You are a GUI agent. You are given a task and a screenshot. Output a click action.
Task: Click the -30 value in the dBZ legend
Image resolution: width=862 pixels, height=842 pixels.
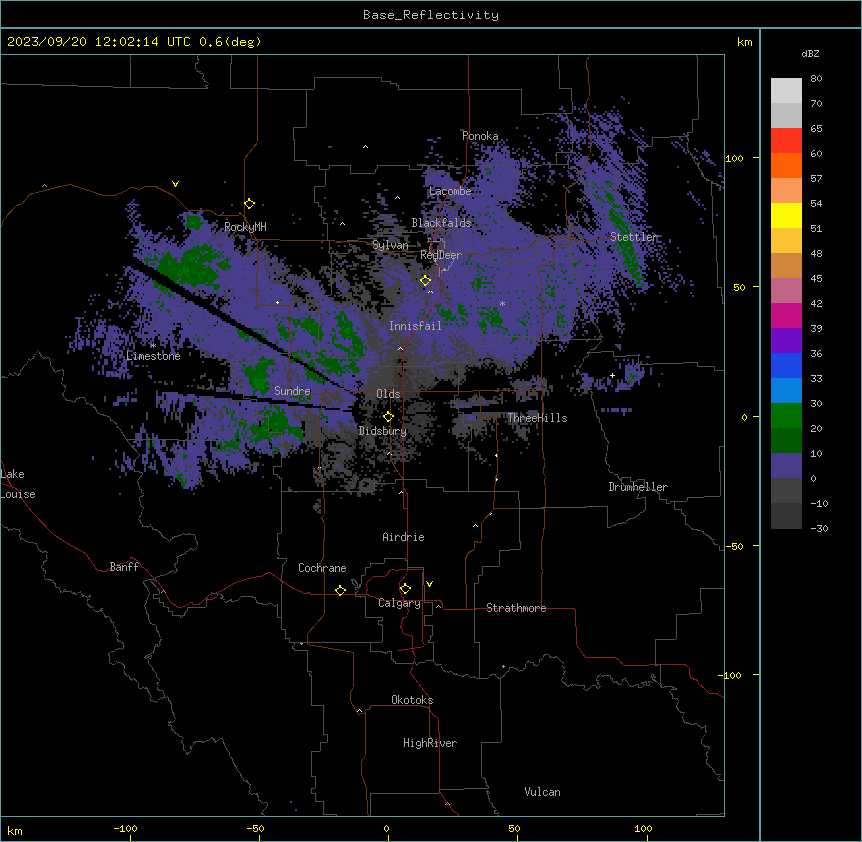tap(819, 529)
